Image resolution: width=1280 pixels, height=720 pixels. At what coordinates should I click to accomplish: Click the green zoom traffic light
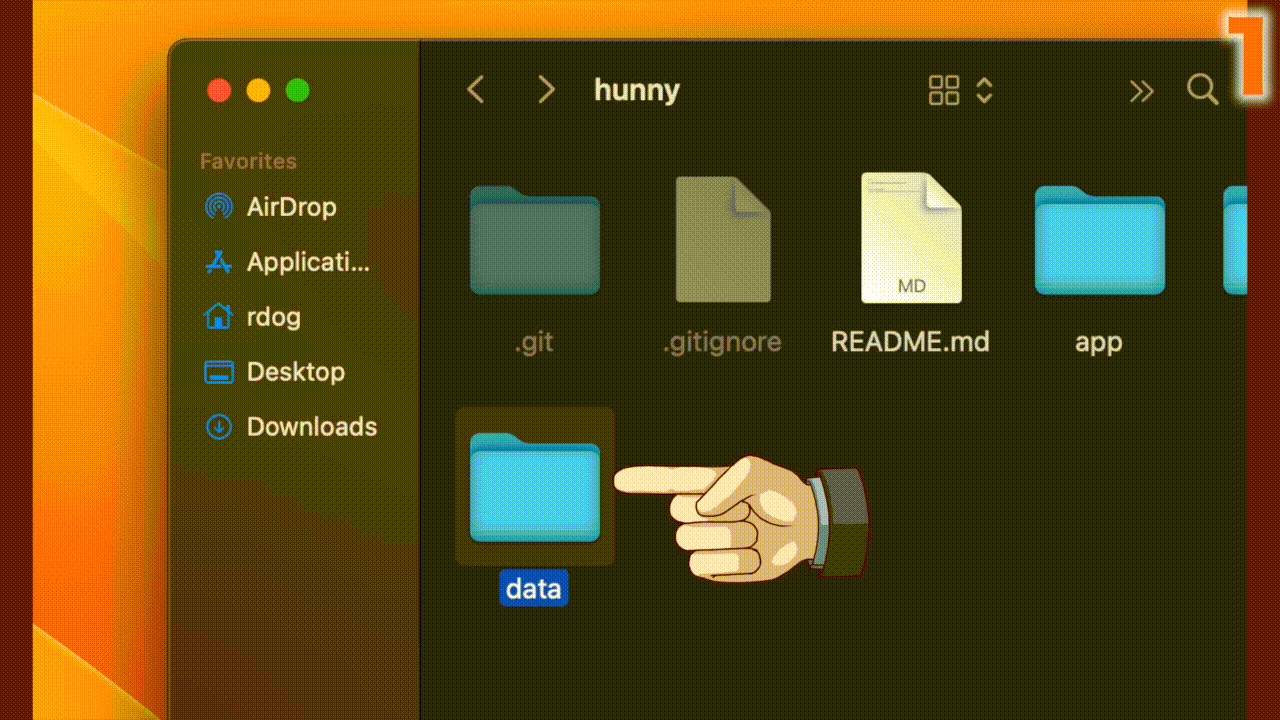[x=296, y=90]
